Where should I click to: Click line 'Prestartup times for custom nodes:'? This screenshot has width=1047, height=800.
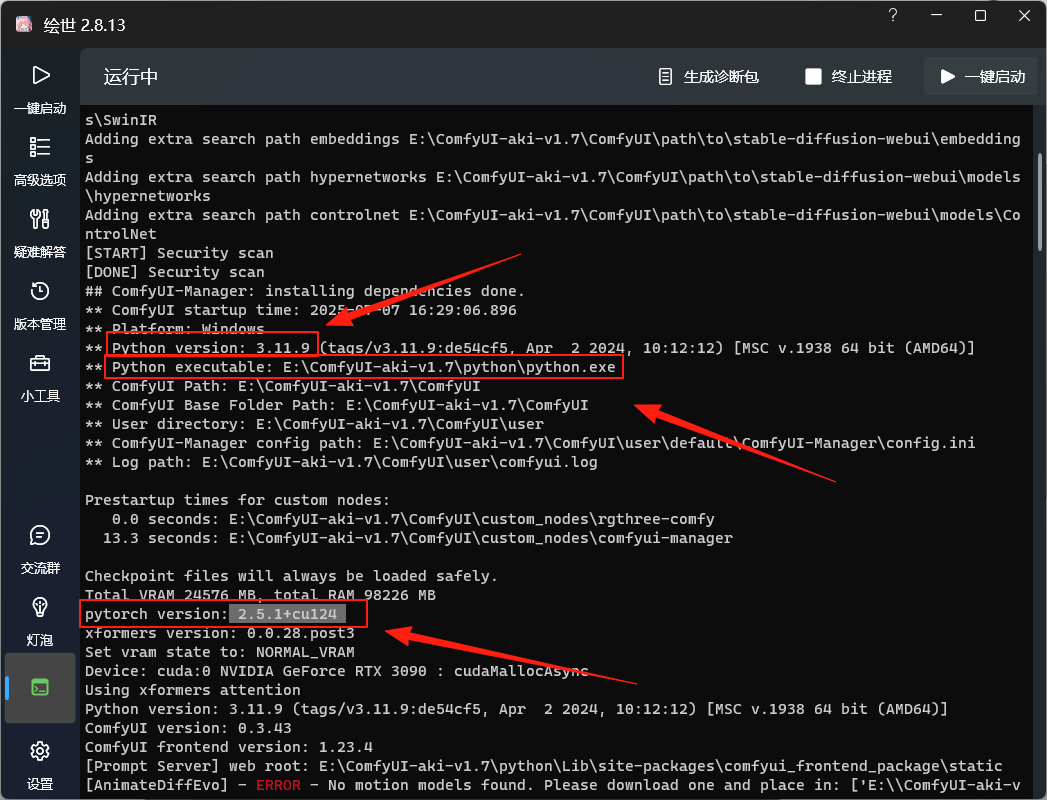coord(237,500)
